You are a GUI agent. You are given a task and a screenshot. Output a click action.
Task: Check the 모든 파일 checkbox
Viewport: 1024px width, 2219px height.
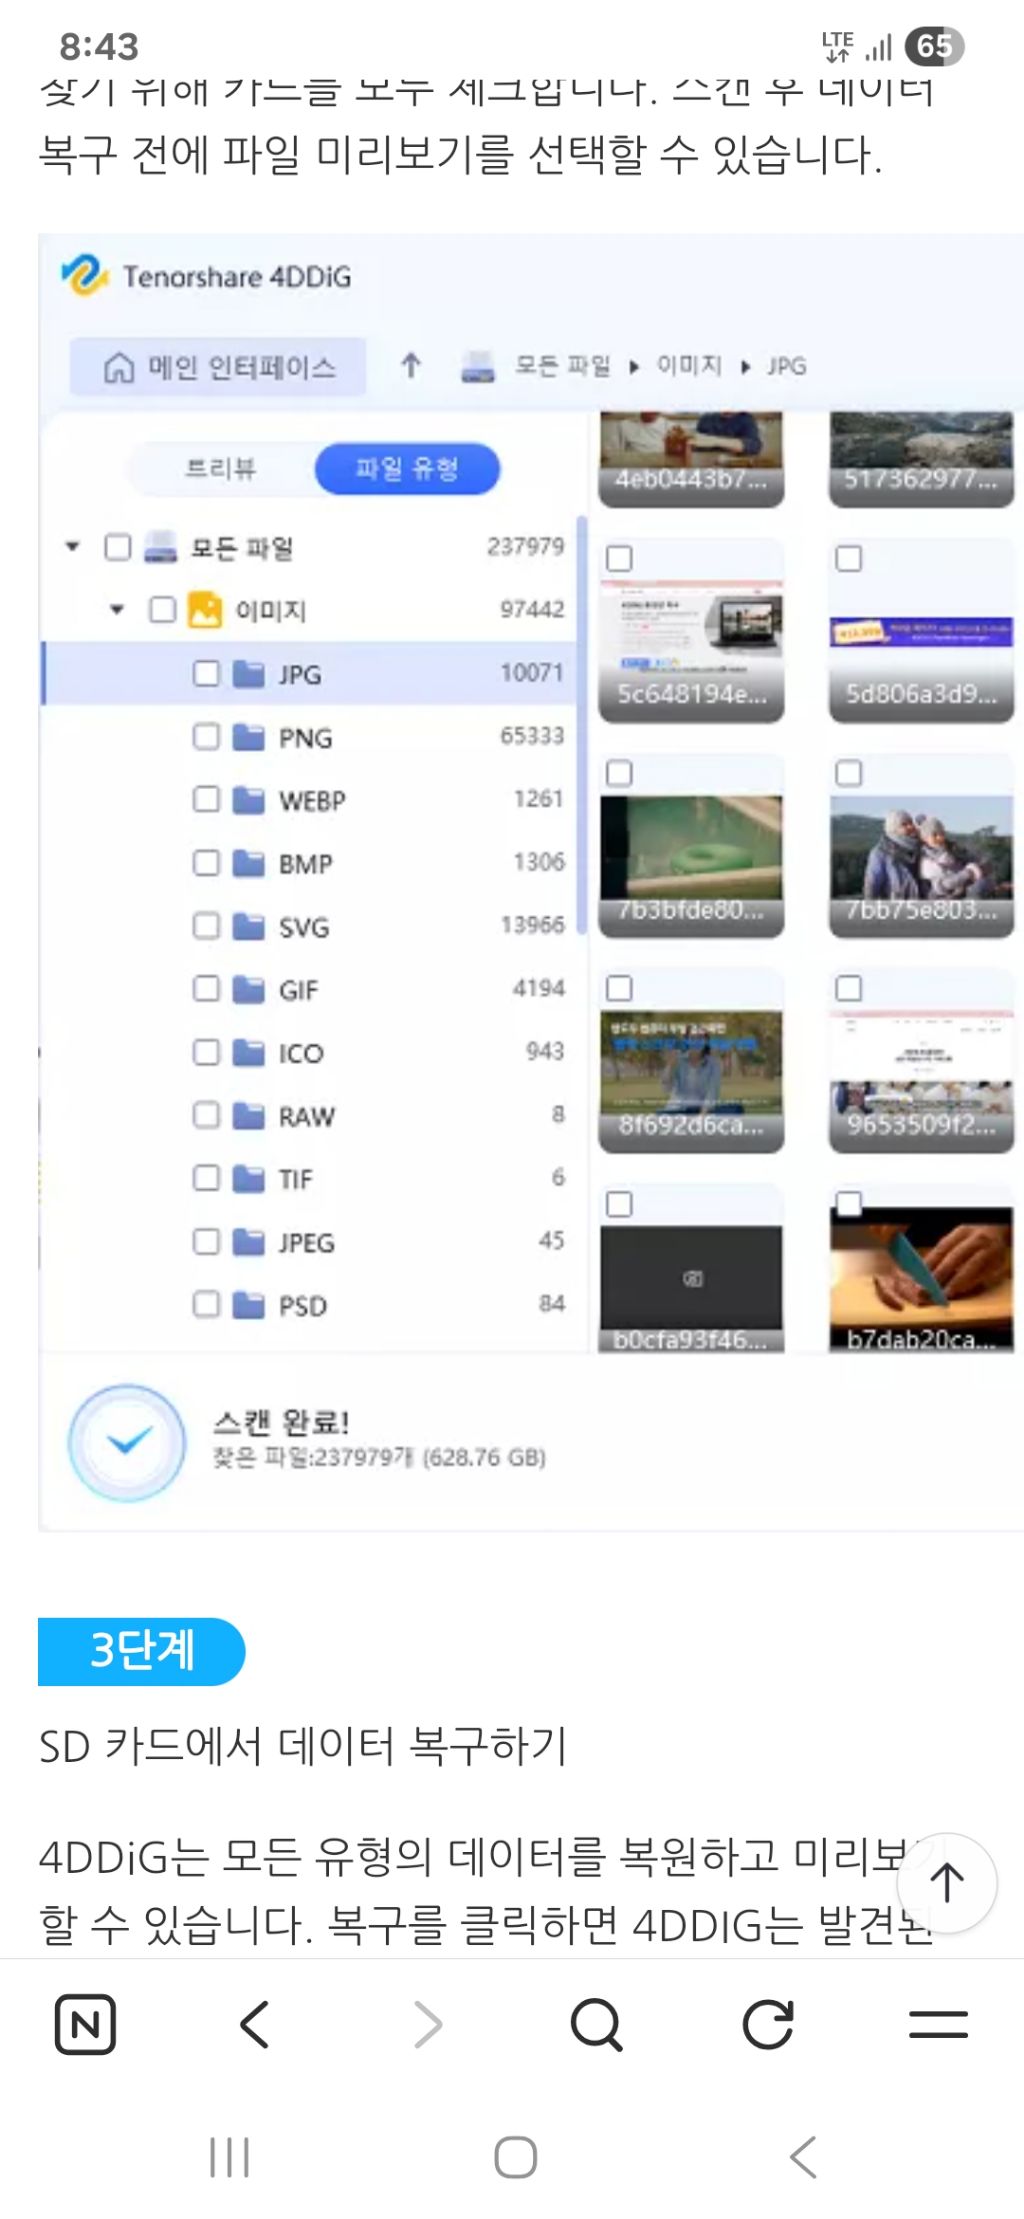118,547
